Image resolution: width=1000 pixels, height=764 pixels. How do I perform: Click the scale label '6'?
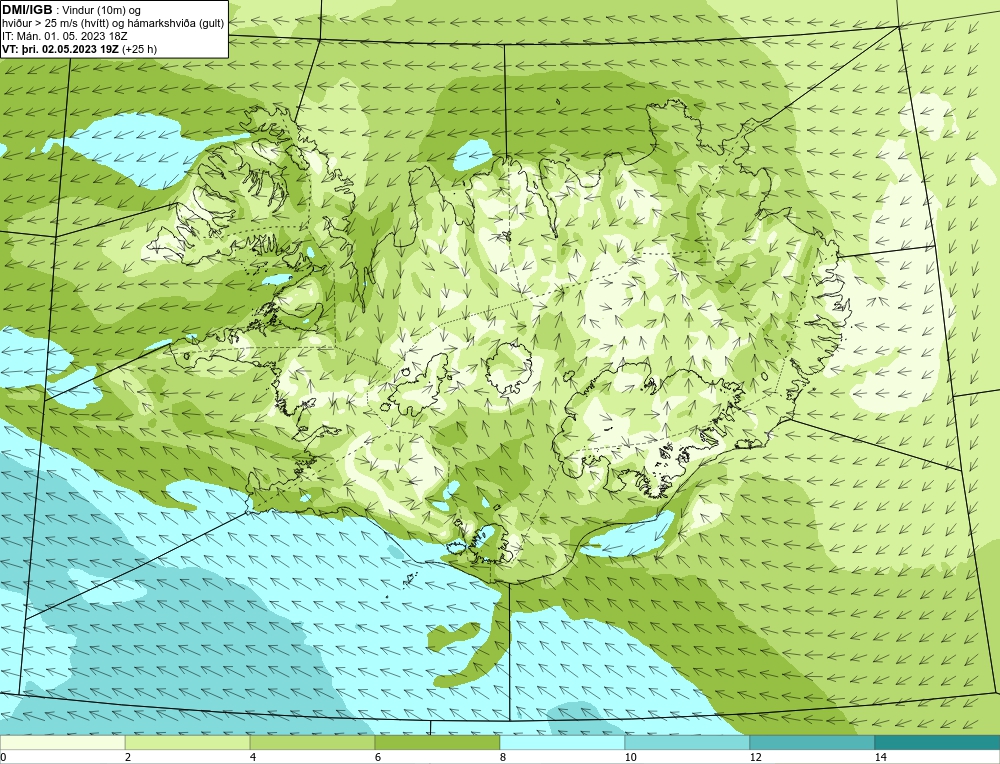[x=378, y=757]
